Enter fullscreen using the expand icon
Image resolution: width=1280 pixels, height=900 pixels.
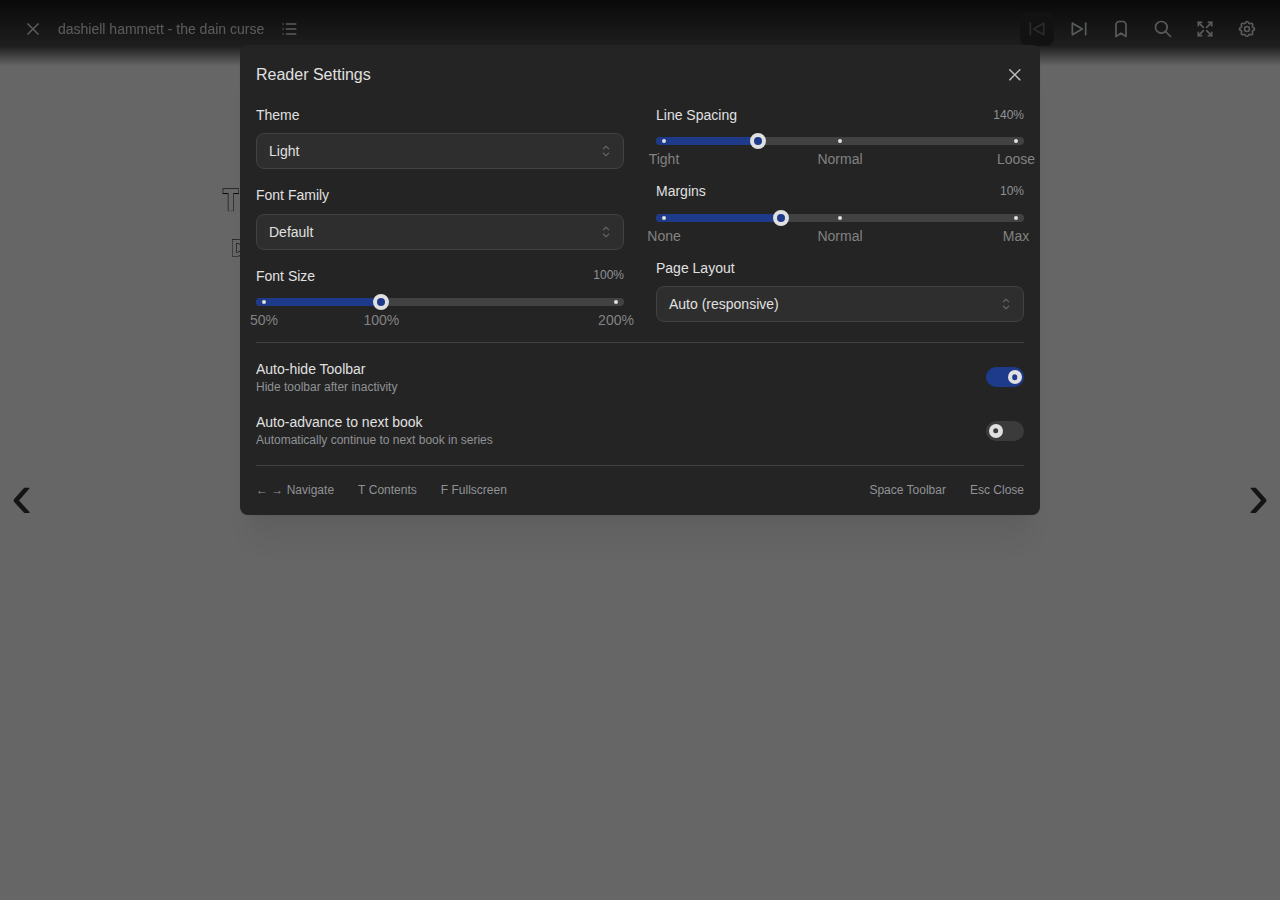1205,29
